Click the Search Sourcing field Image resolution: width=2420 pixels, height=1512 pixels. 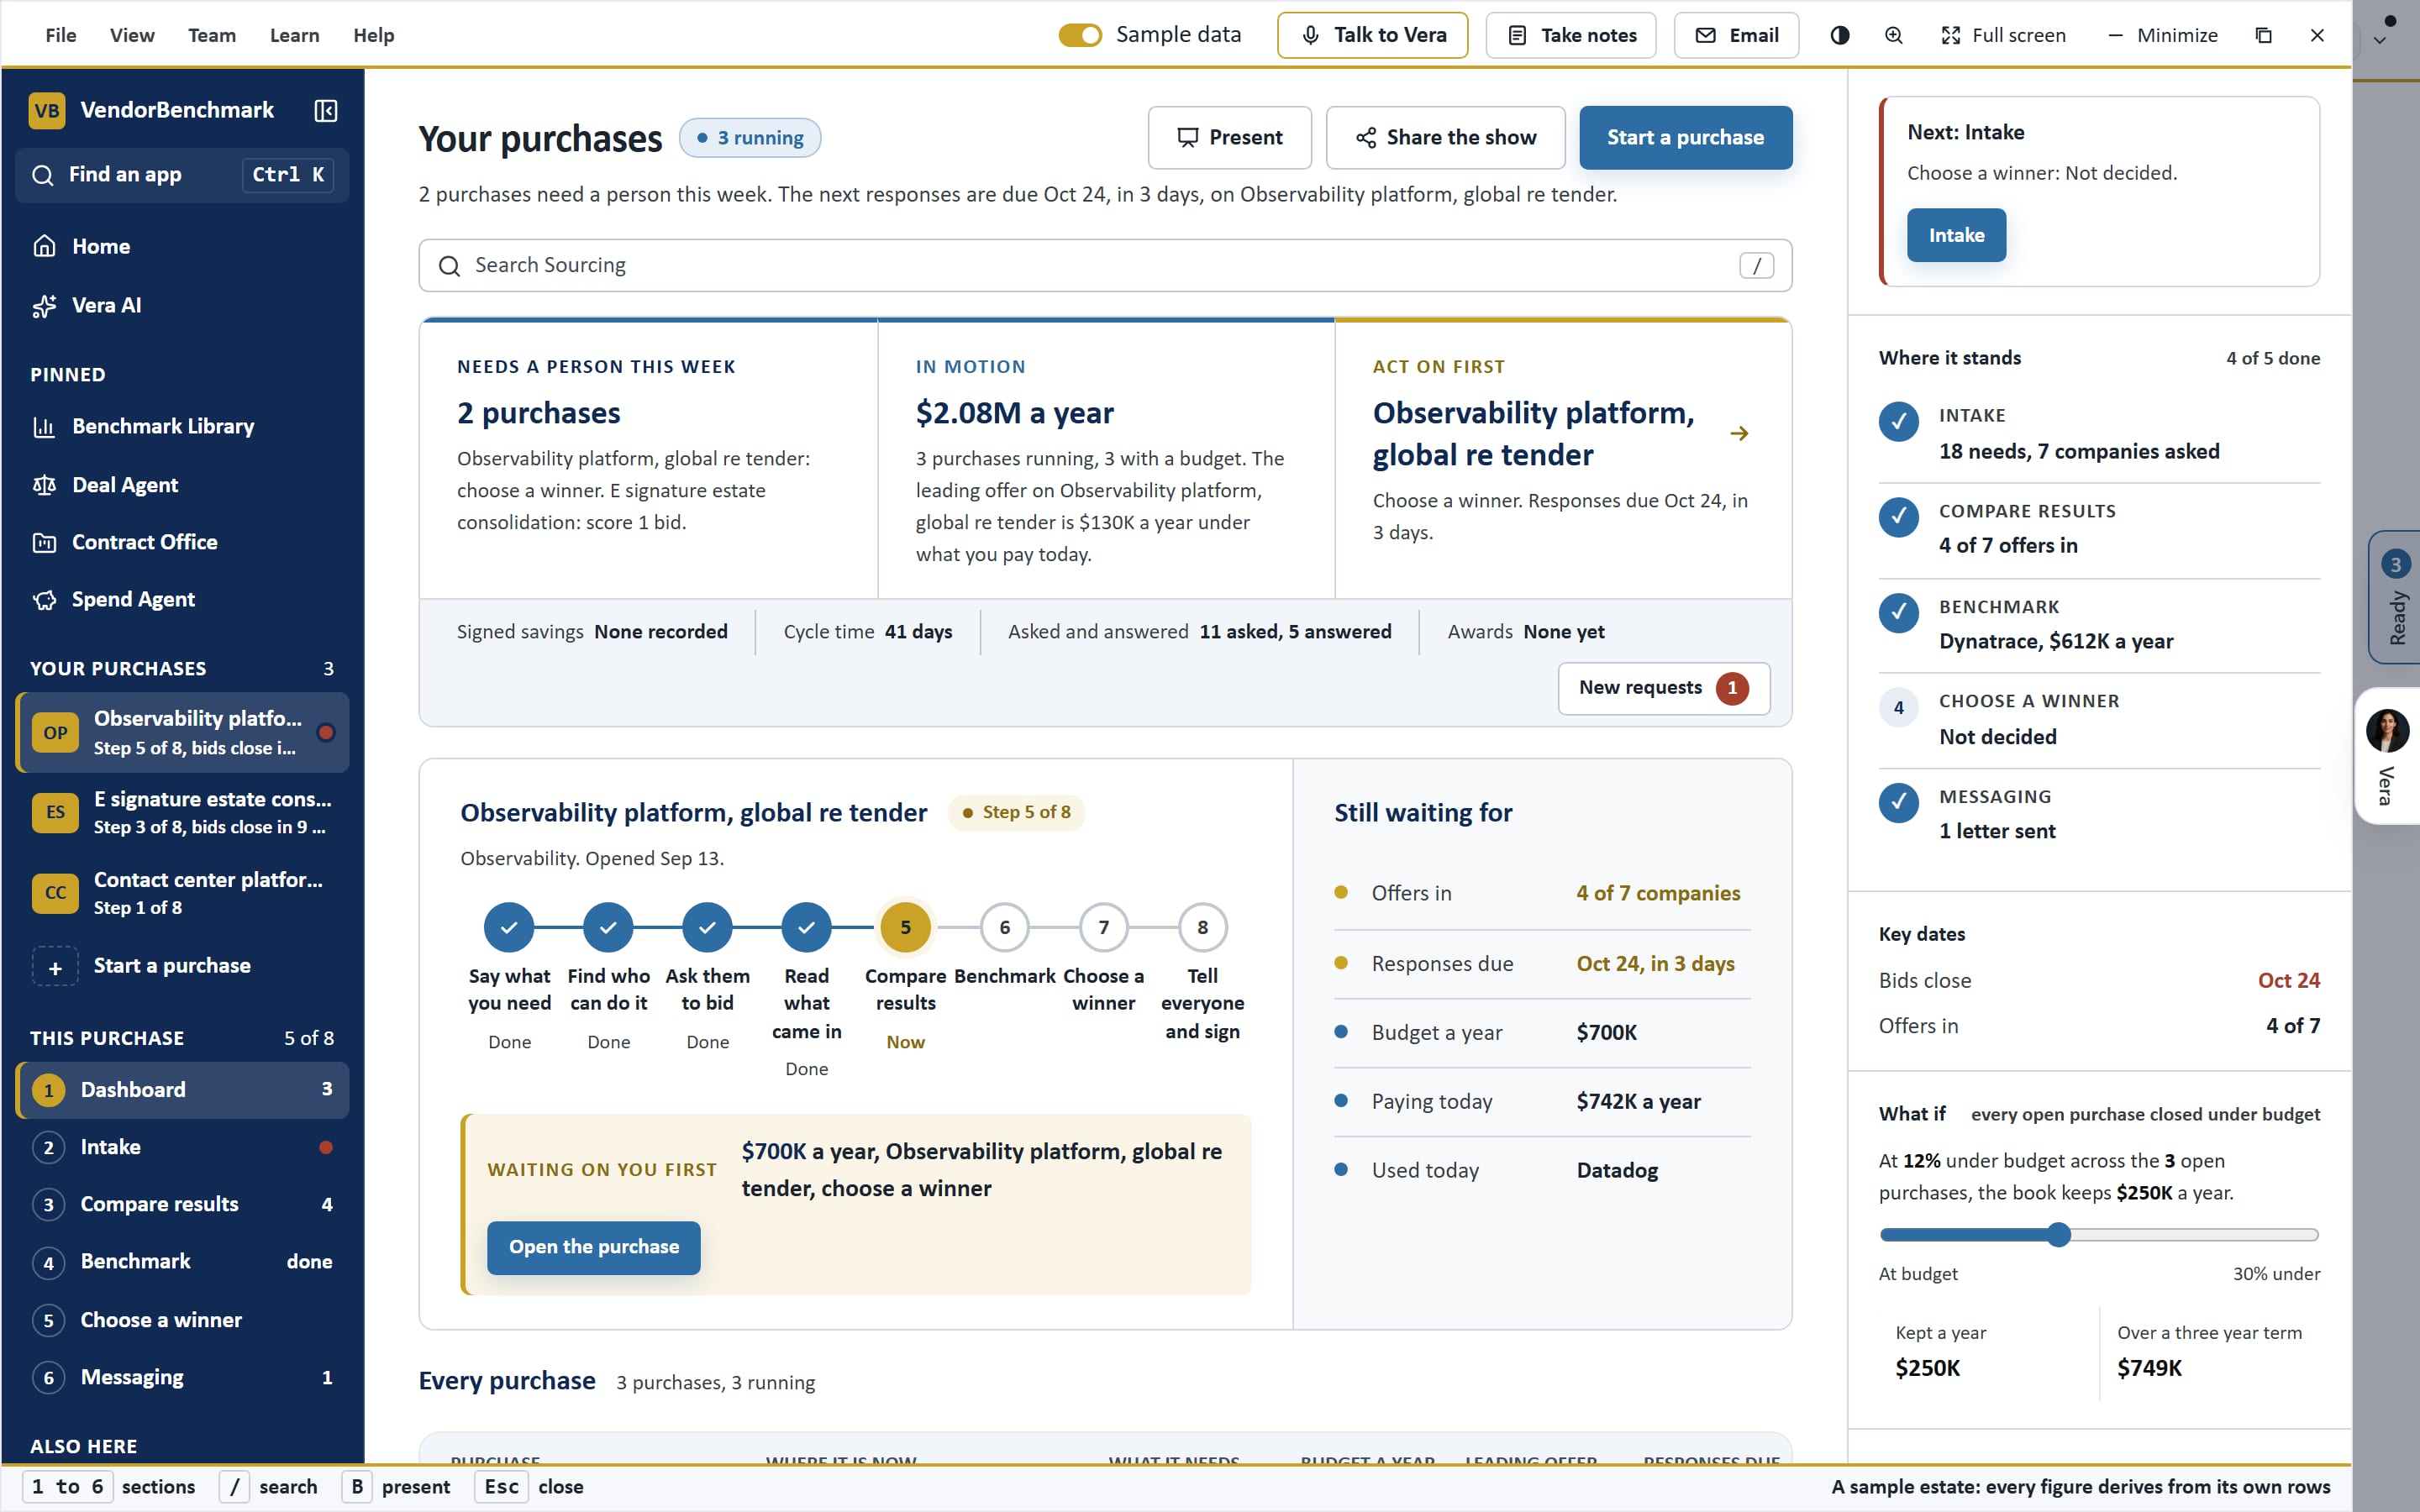(x=1105, y=265)
